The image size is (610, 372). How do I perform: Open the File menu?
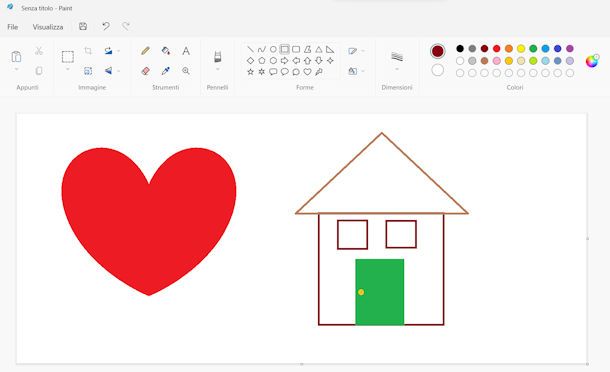pyautogui.click(x=12, y=27)
